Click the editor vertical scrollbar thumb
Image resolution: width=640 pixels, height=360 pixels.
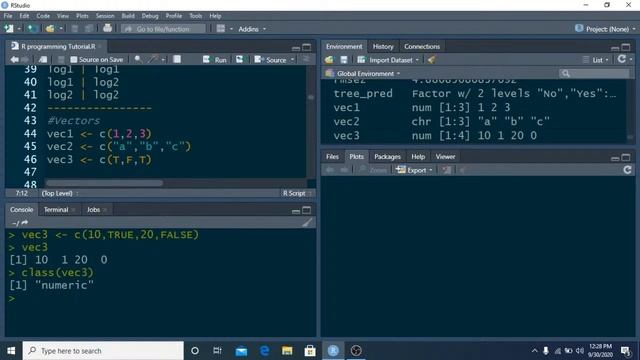click(x=311, y=97)
